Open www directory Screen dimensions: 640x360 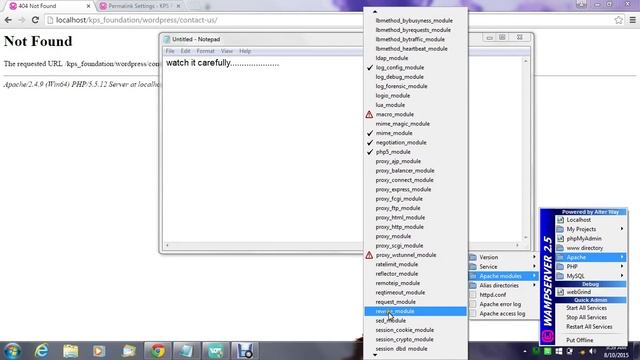pos(591,248)
